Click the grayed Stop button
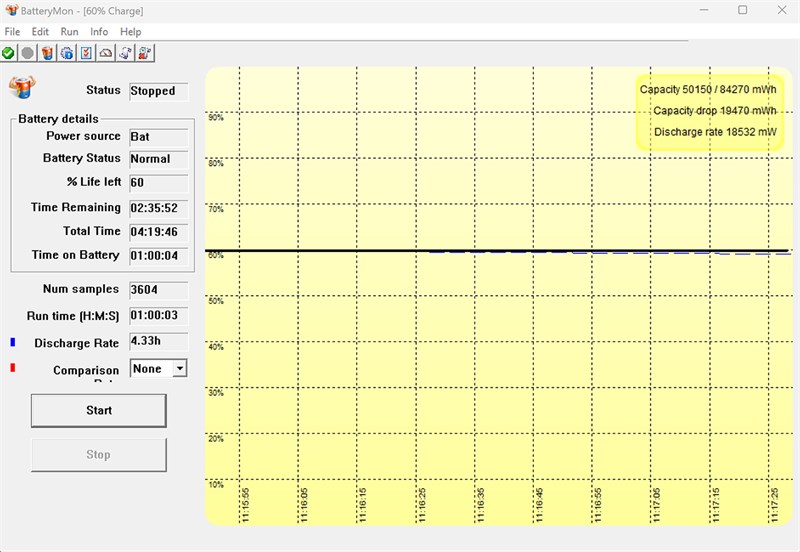Screen dimensions: 800x552 point(98,455)
